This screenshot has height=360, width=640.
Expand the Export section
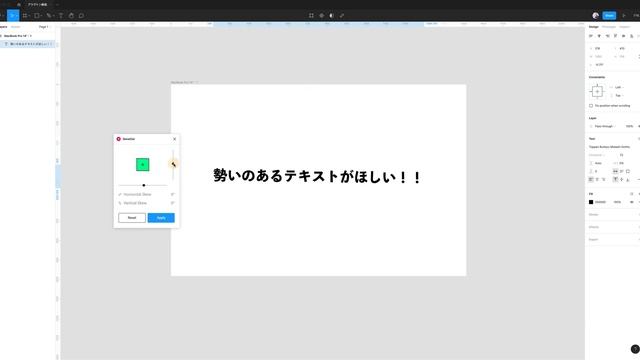(x=594, y=240)
